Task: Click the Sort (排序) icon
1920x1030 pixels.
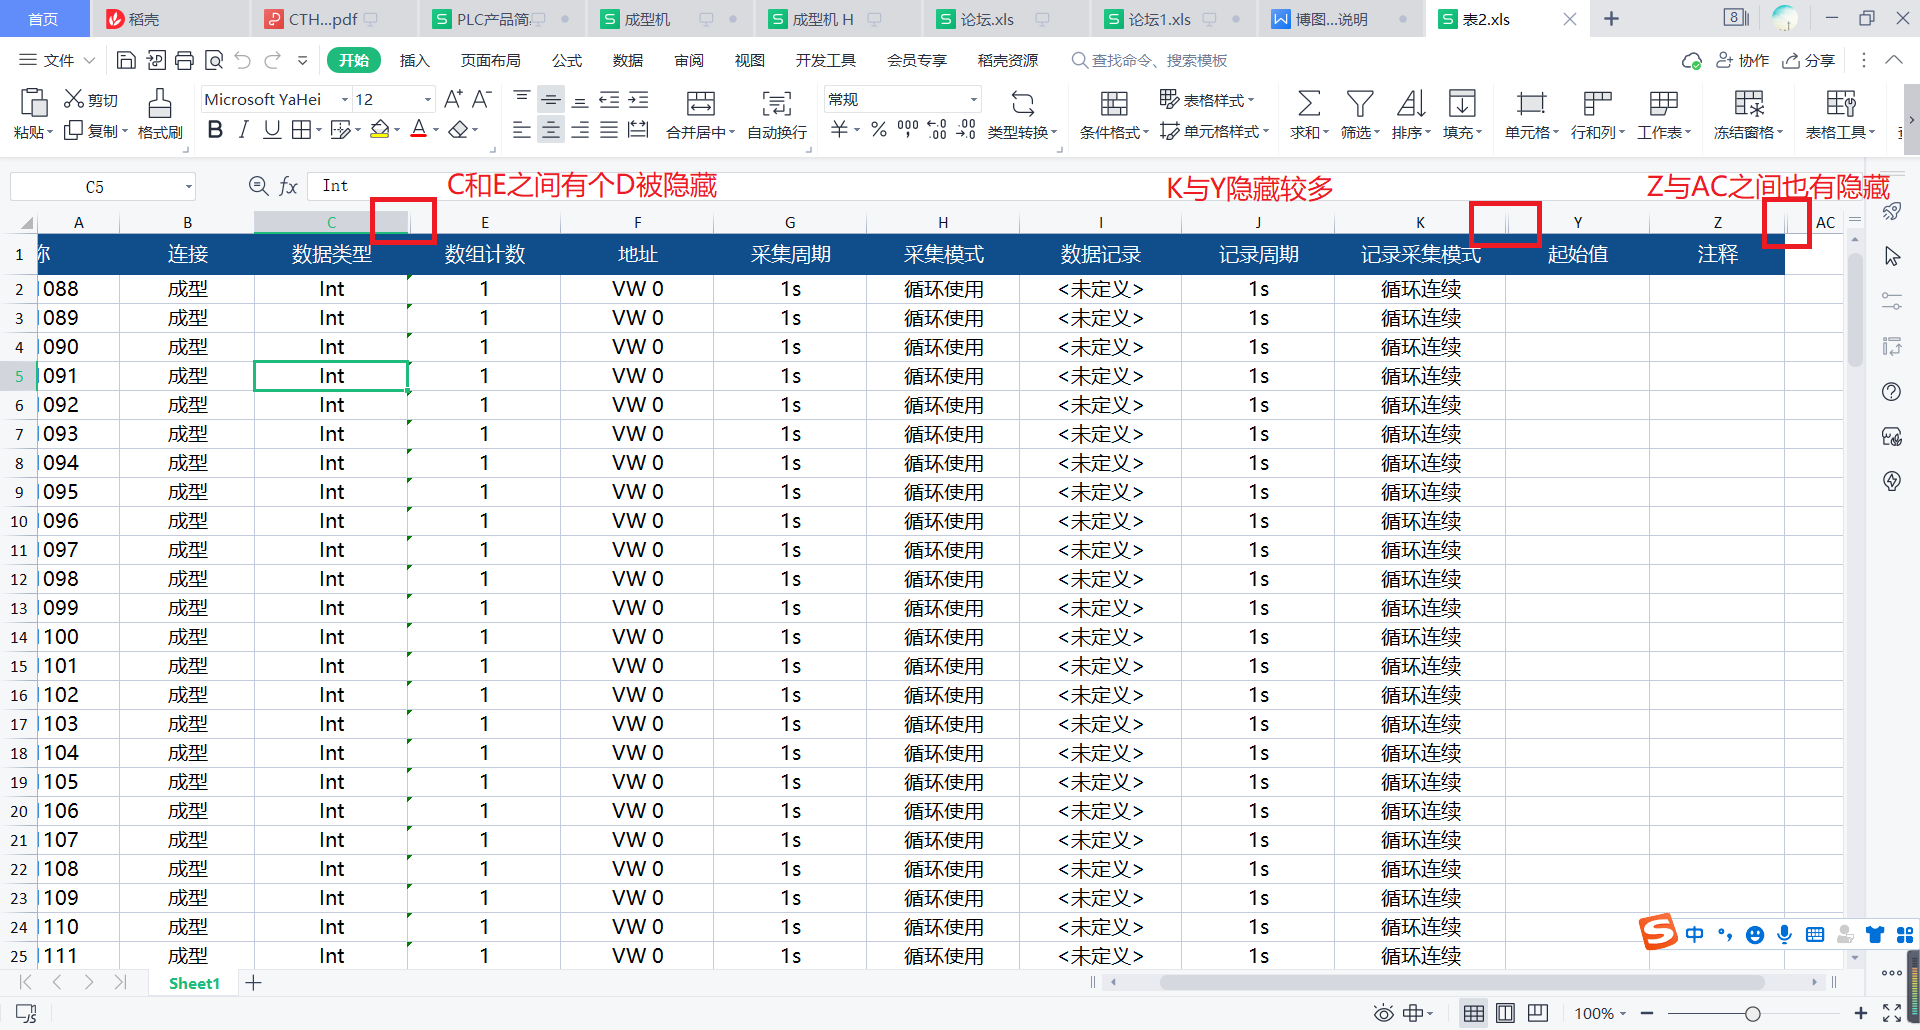Action: (x=1410, y=103)
